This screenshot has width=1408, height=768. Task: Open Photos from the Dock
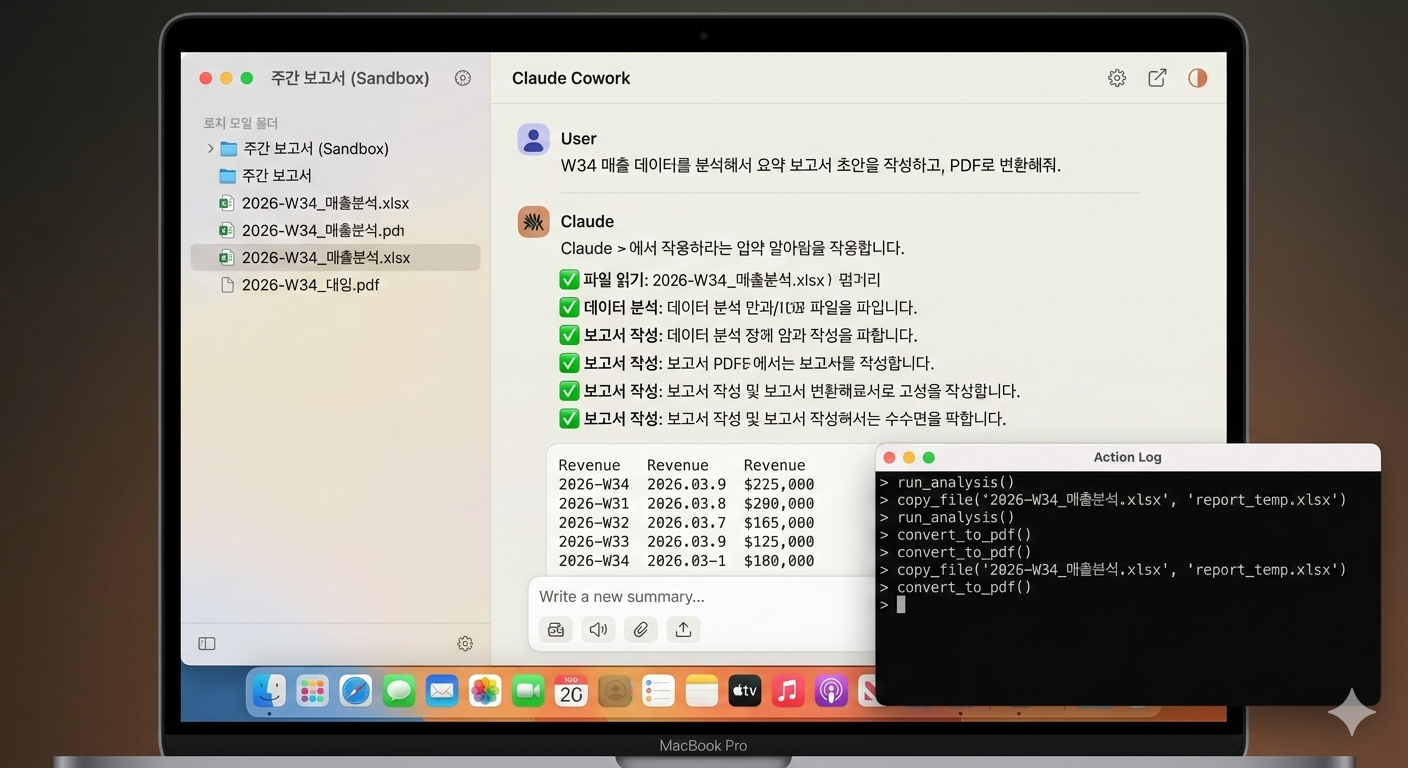tap(485, 691)
